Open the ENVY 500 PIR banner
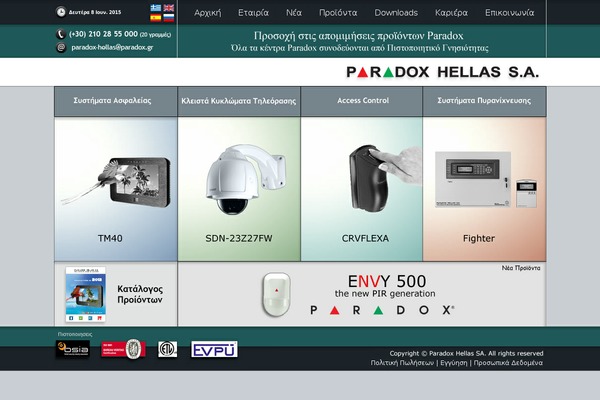Image resolution: width=600 pixels, height=400 pixels. 362,294
